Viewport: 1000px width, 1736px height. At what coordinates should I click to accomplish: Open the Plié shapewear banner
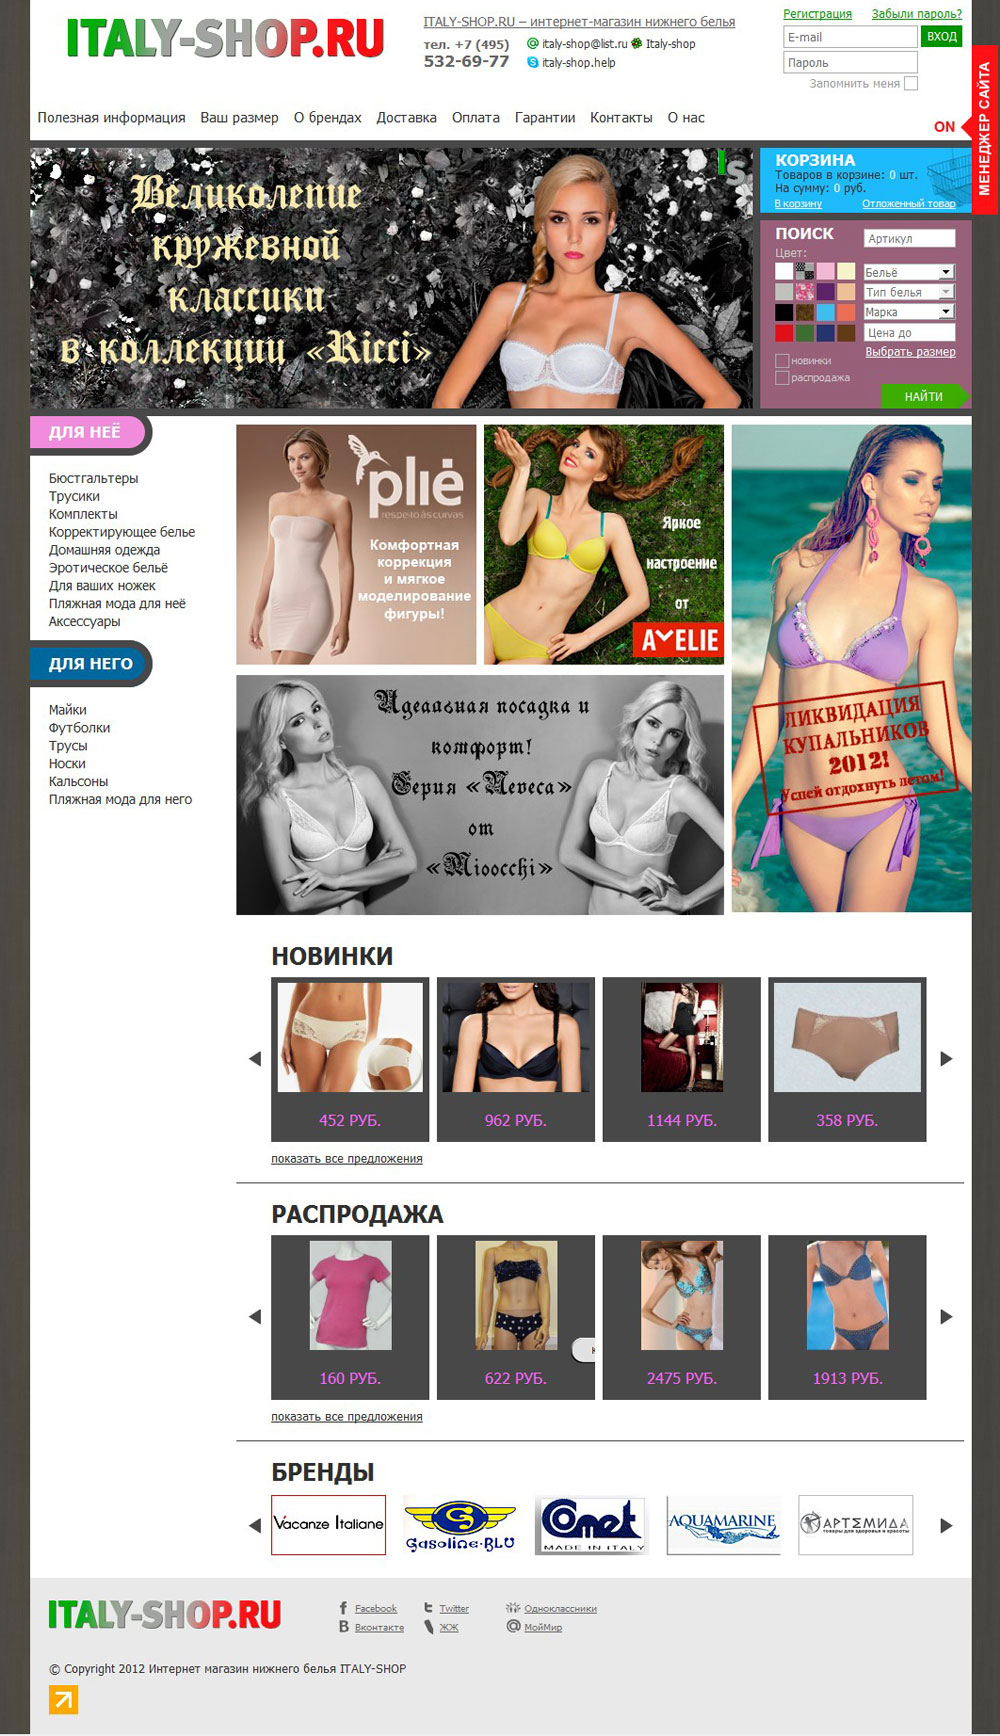(356, 545)
